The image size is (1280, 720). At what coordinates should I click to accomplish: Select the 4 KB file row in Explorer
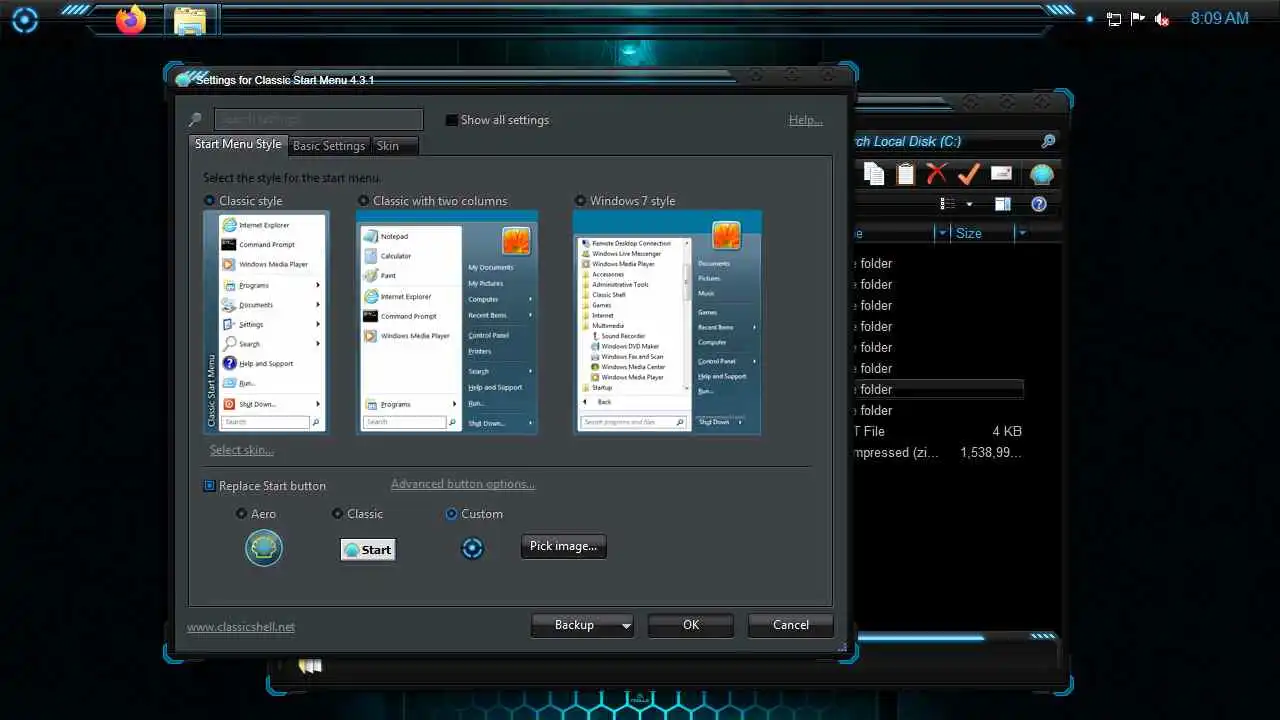937,431
